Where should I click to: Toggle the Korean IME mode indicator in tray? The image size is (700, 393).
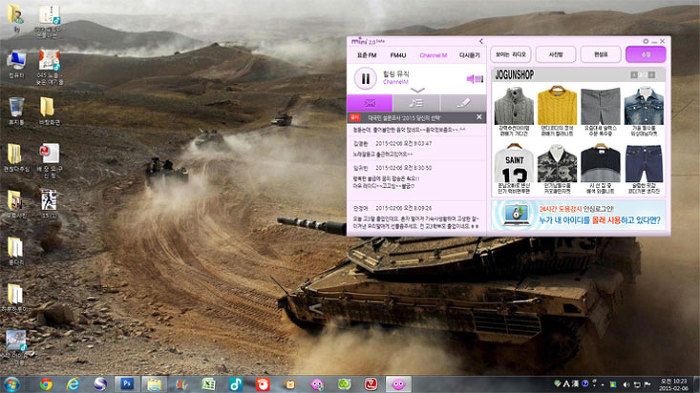point(567,384)
